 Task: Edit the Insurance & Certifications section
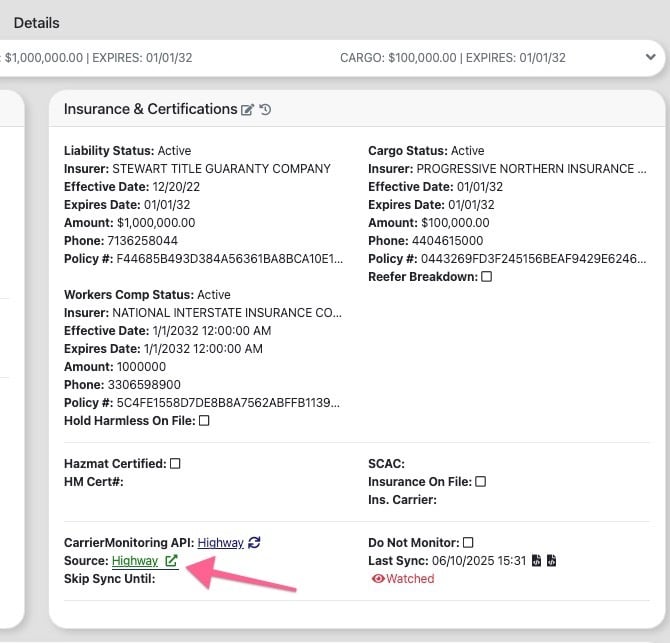click(x=247, y=110)
